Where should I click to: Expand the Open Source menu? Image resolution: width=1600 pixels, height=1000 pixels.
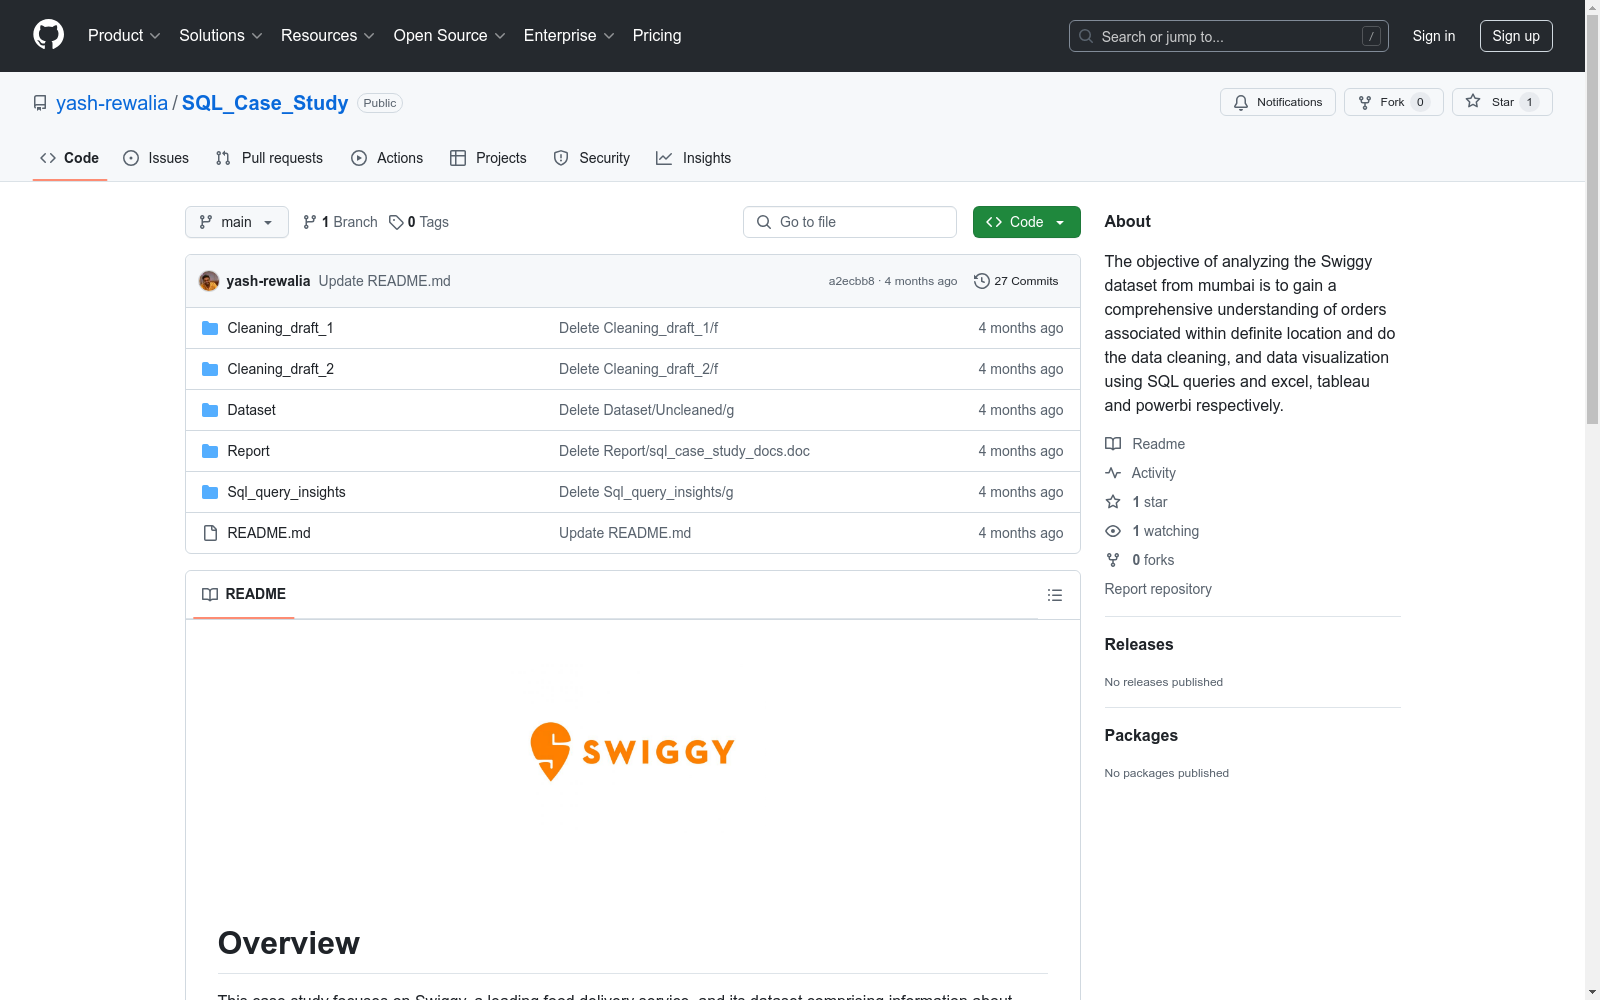pyautogui.click(x=450, y=36)
